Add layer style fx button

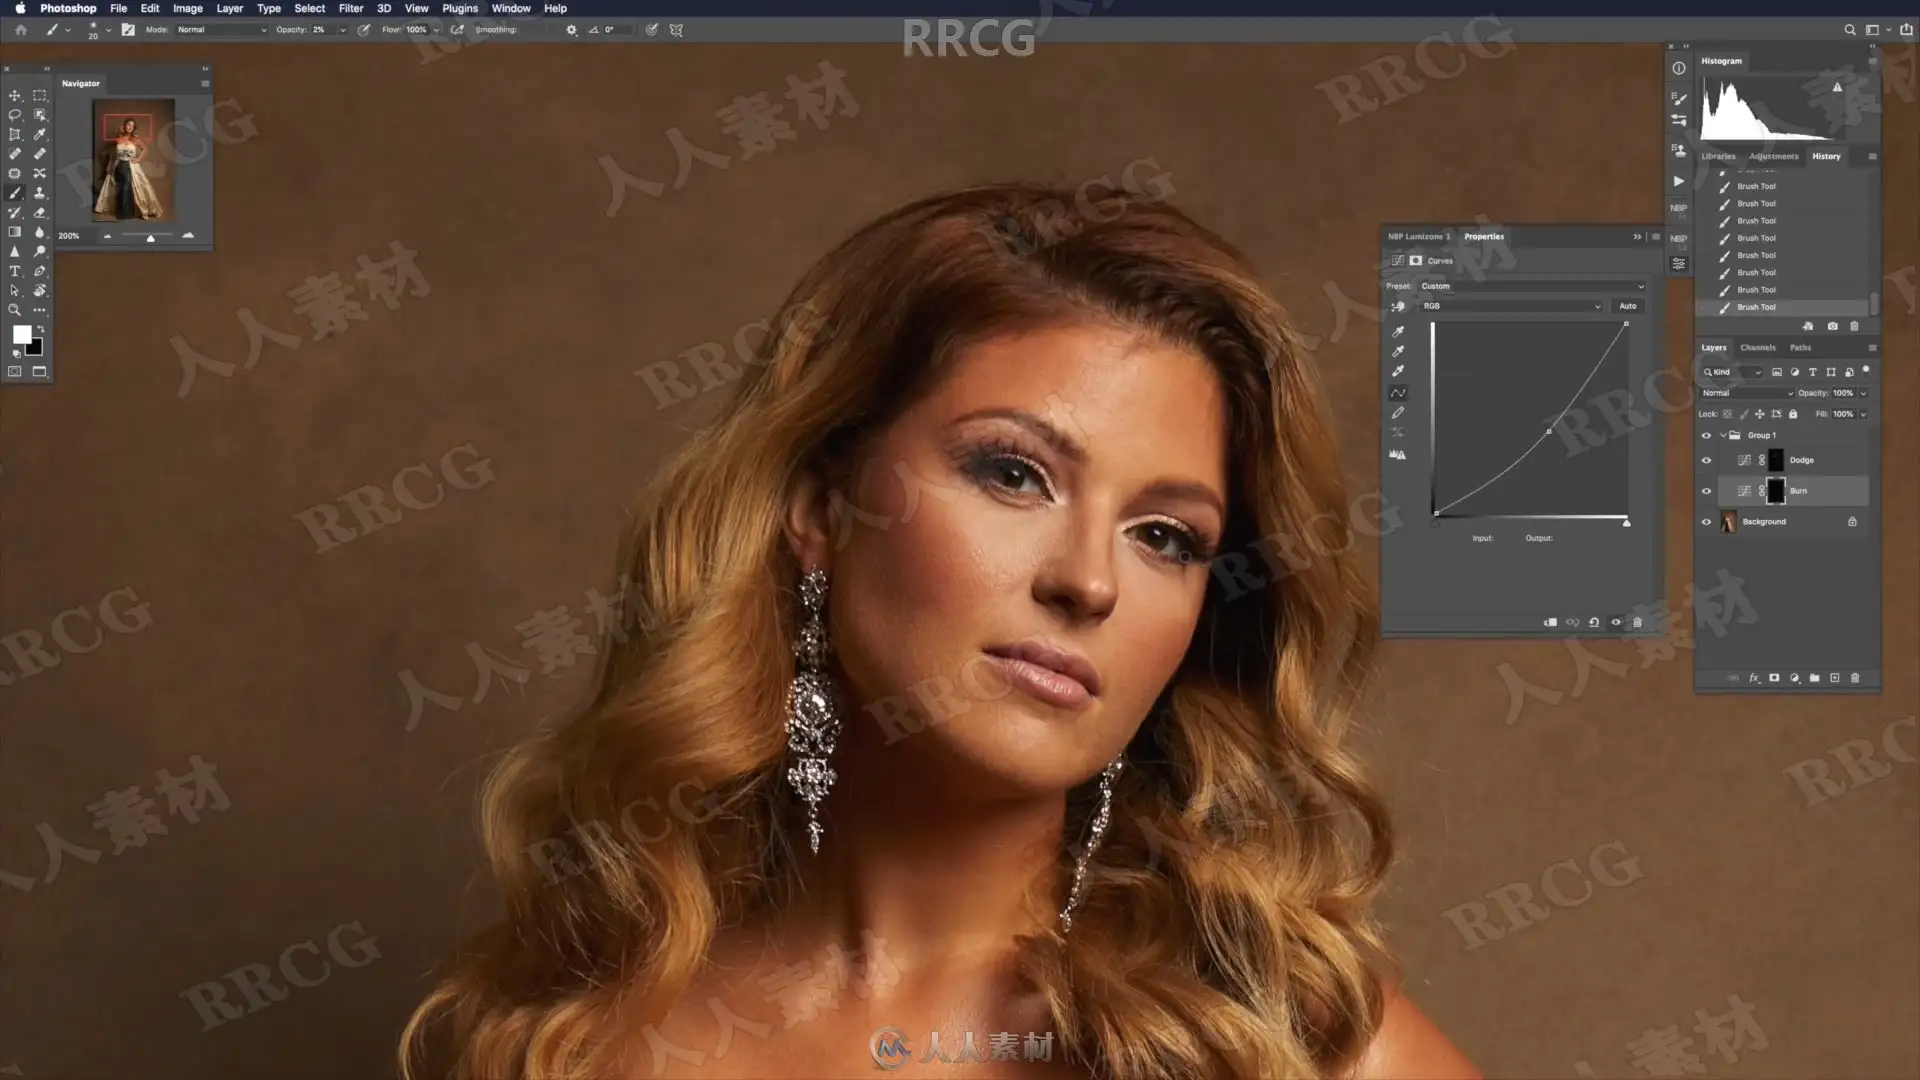1754,678
